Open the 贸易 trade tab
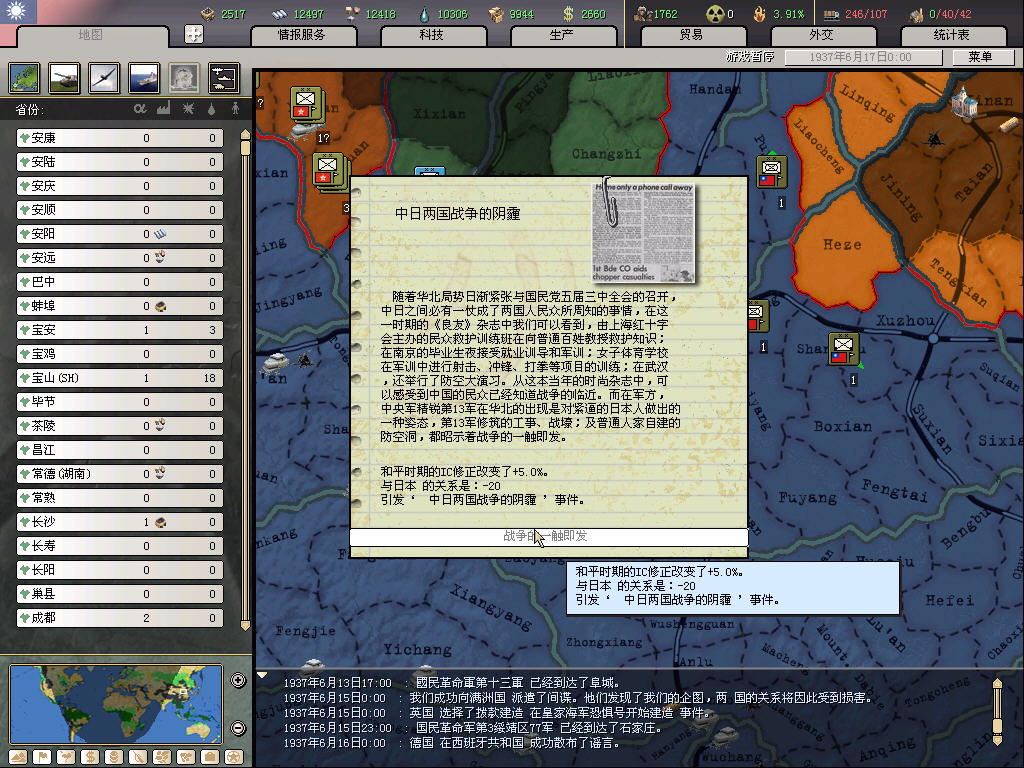 pyautogui.click(x=692, y=35)
